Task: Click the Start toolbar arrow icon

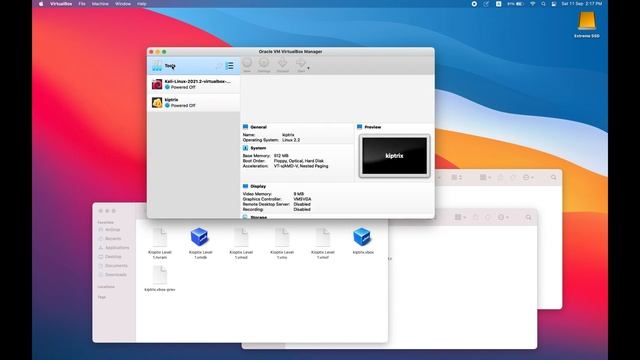Action: (301, 64)
